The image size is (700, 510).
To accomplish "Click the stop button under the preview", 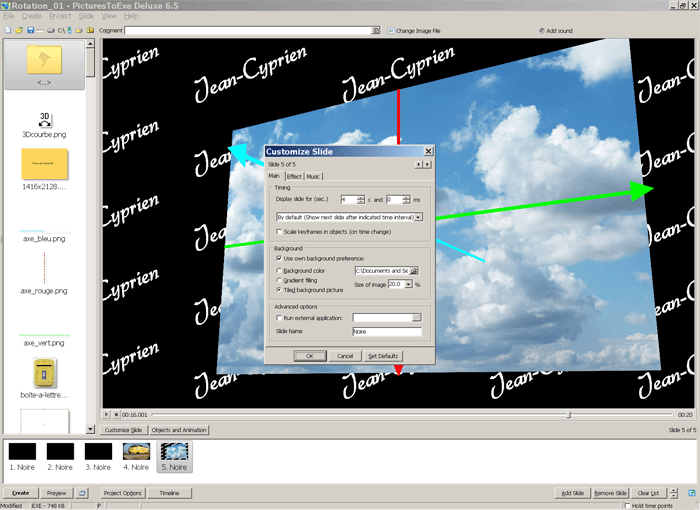I will [x=116, y=414].
